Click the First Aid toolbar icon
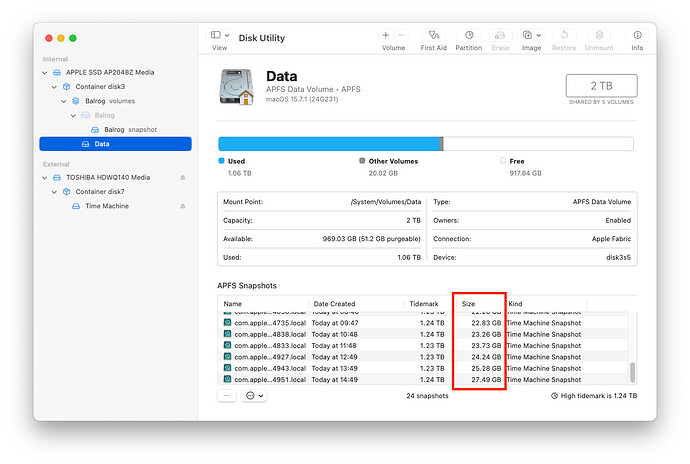The height and width of the screenshot is (464, 690). (x=433, y=36)
